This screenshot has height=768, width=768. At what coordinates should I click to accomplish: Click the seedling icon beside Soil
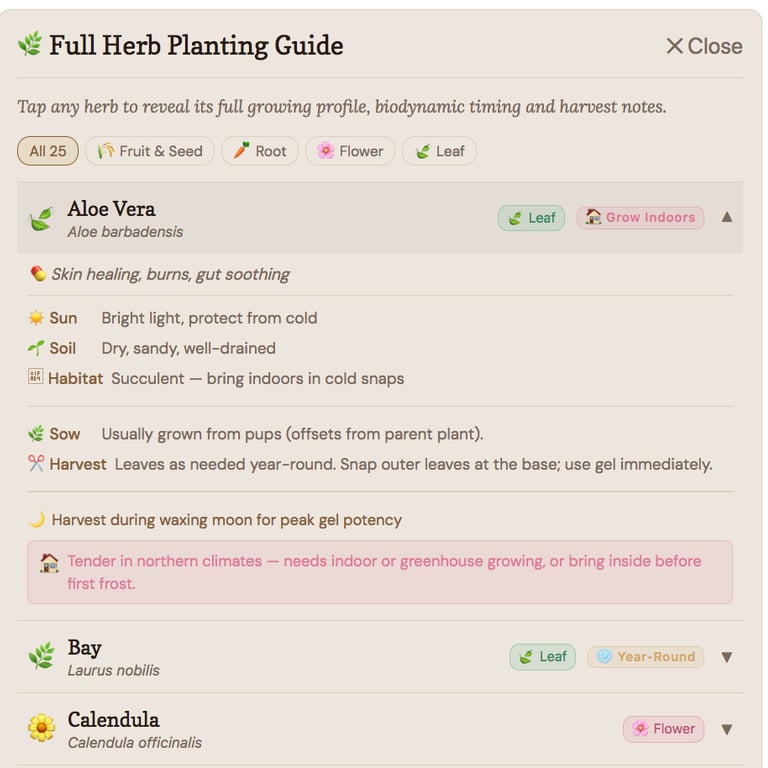[36, 348]
